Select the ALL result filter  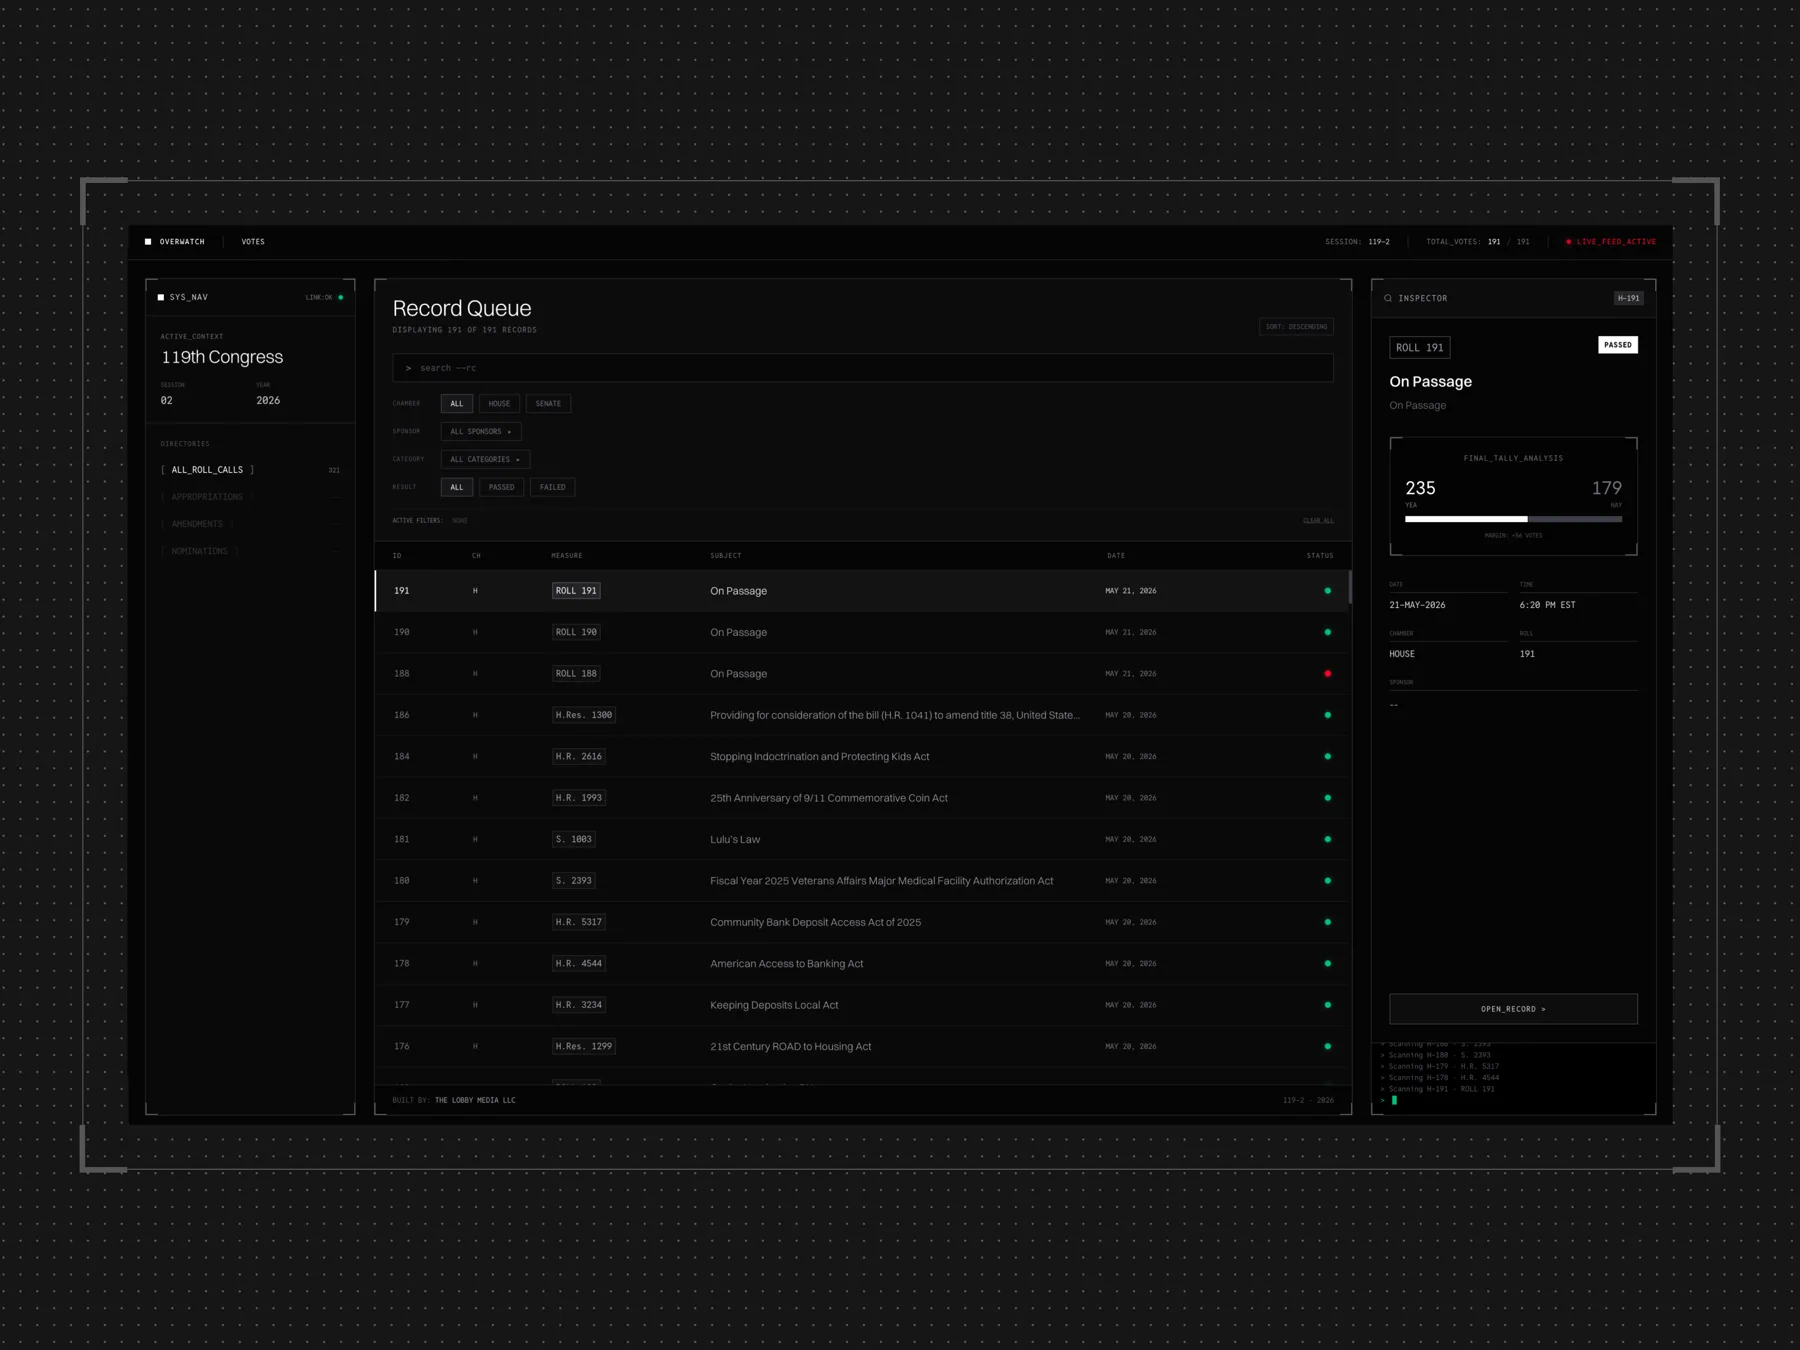pos(457,487)
